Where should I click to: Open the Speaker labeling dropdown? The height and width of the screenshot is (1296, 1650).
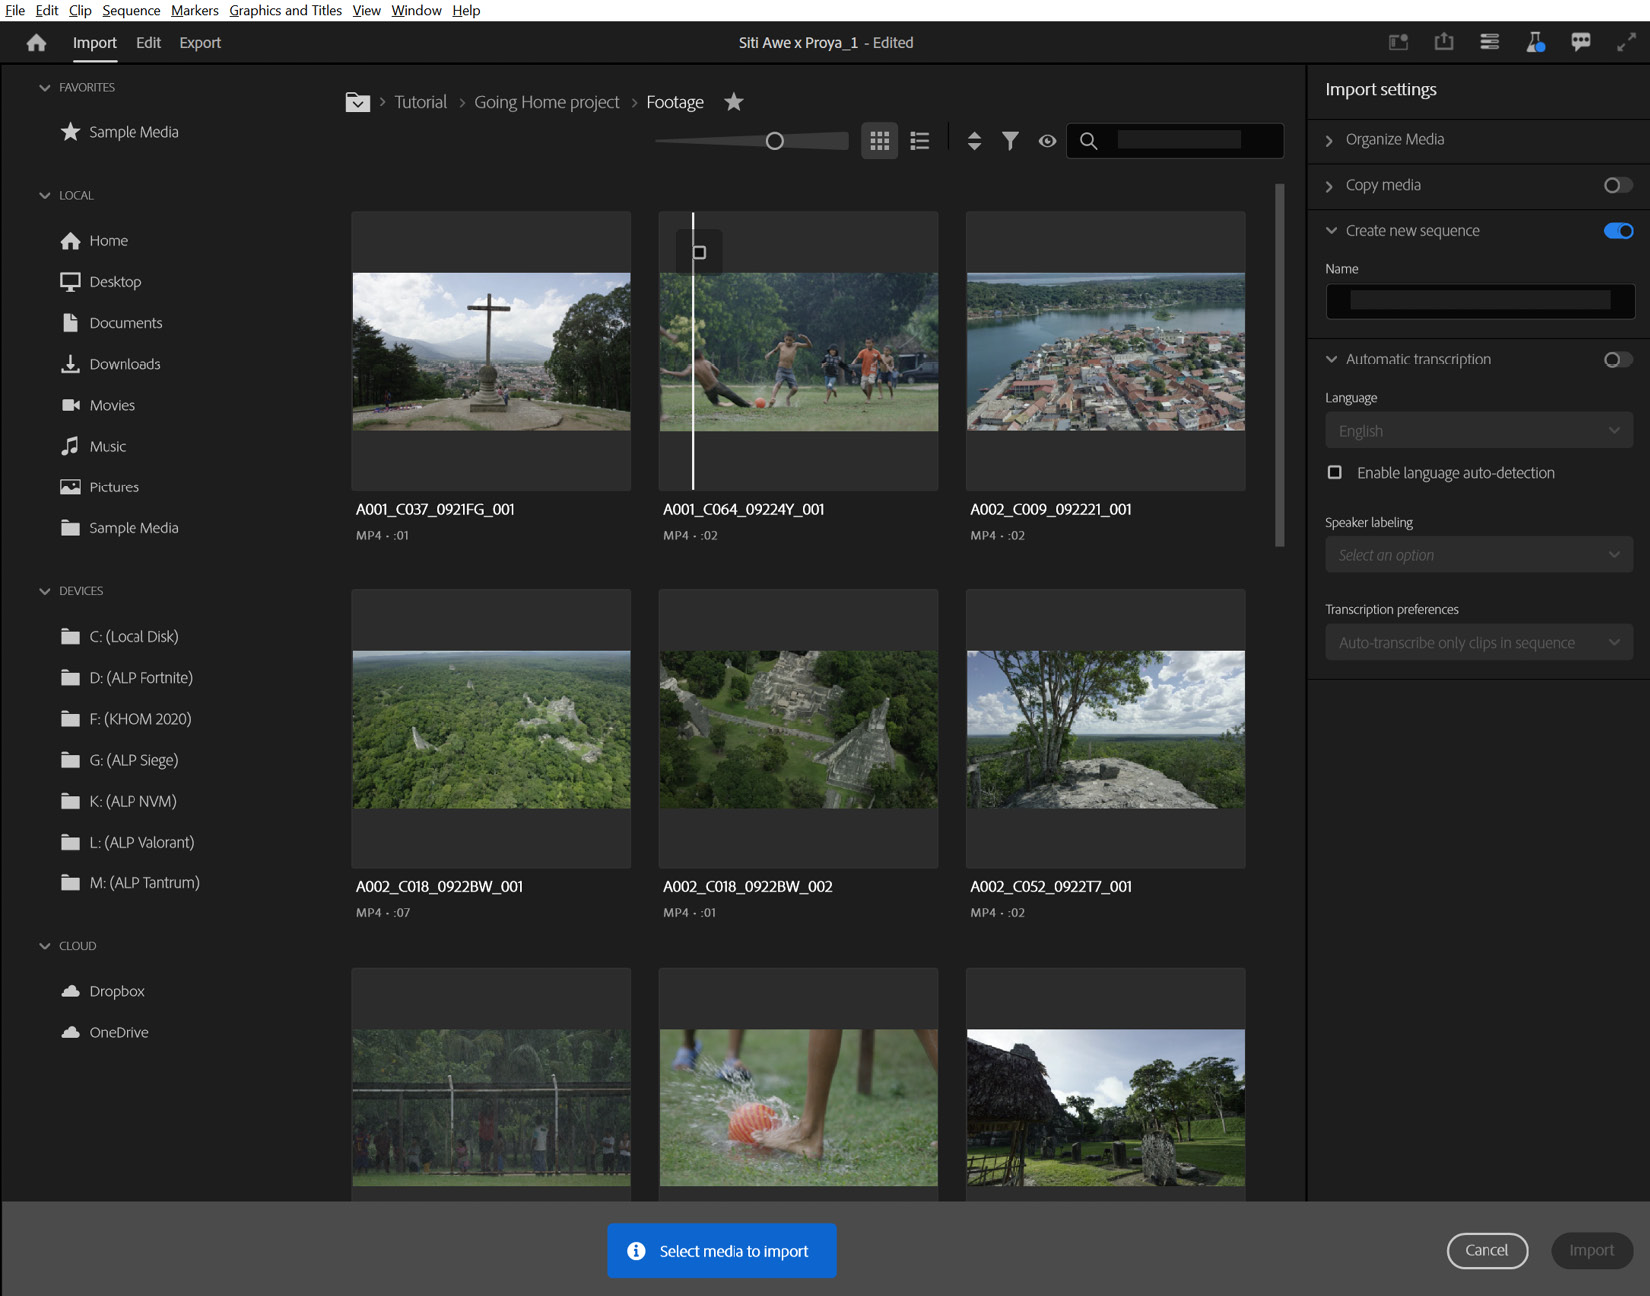click(x=1478, y=555)
